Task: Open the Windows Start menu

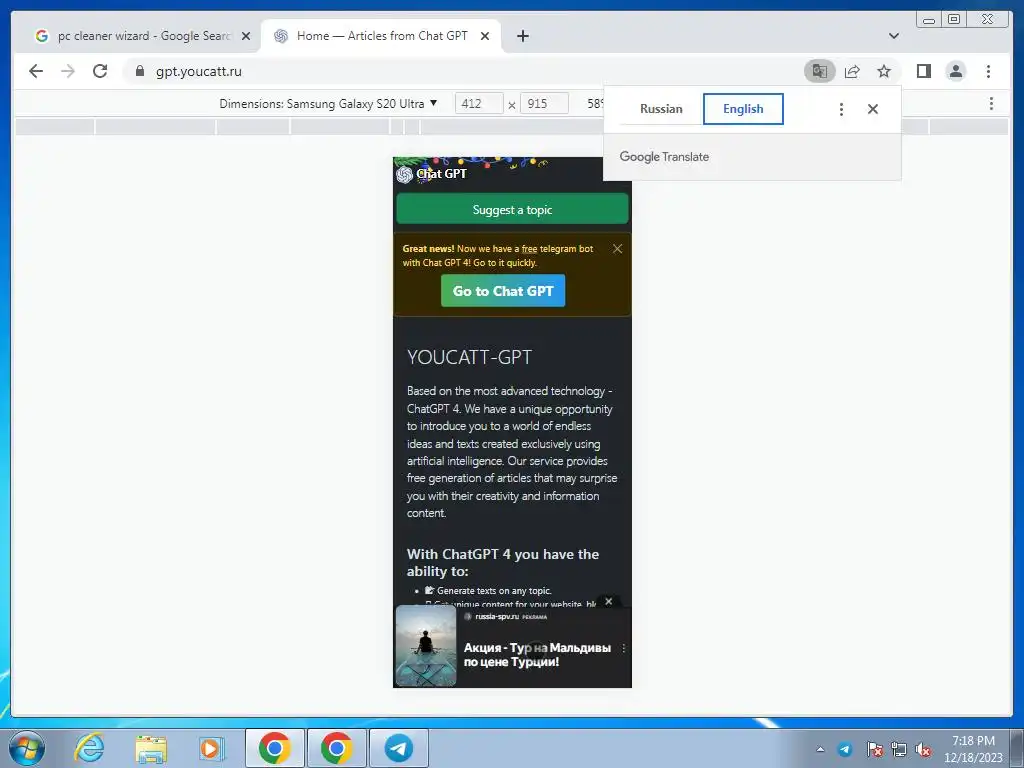Action: coord(27,748)
